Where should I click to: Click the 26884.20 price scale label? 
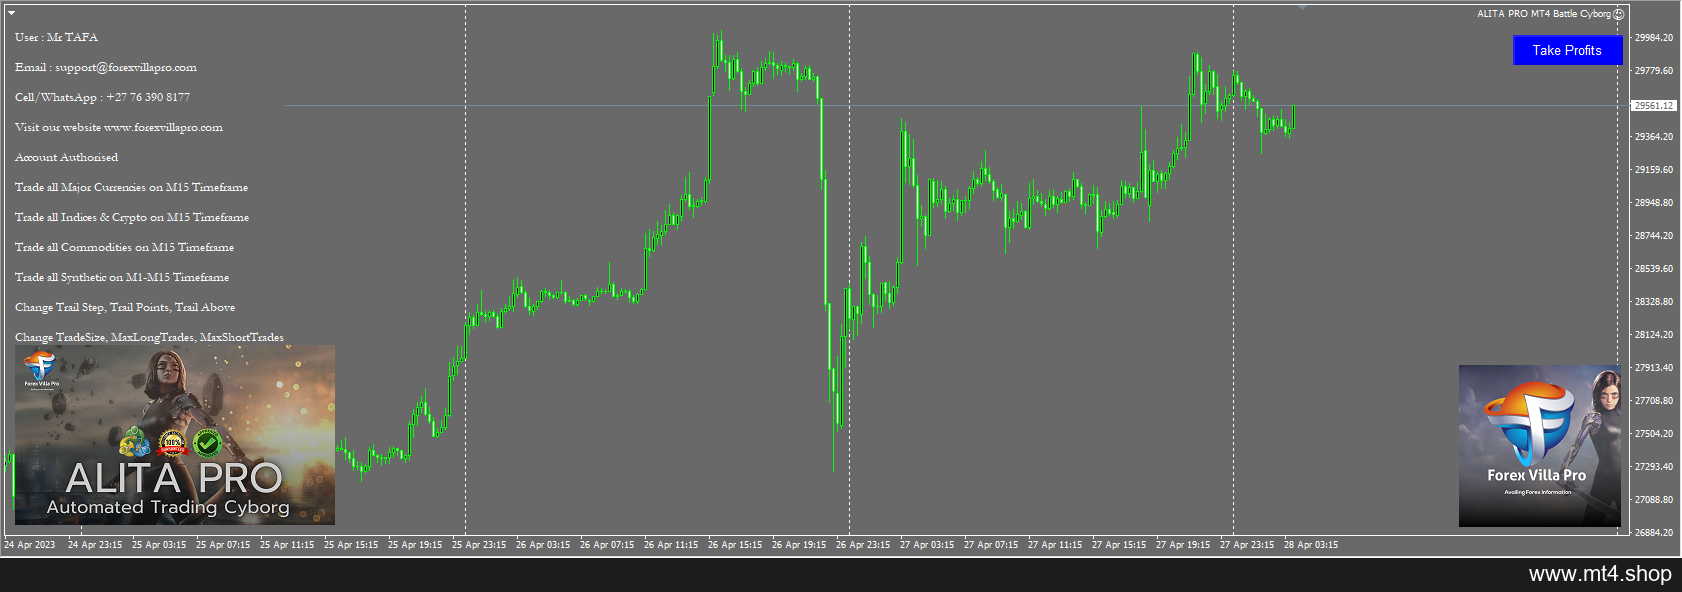pyautogui.click(x=1653, y=533)
